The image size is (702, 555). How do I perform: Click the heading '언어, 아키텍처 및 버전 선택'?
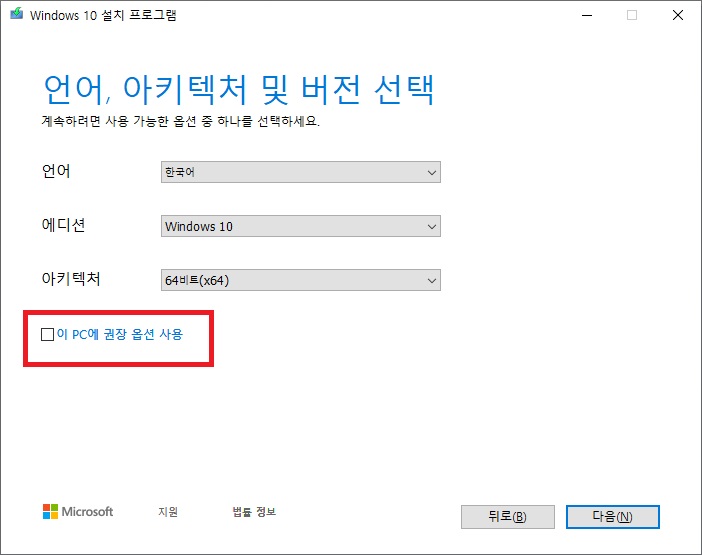tap(239, 90)
